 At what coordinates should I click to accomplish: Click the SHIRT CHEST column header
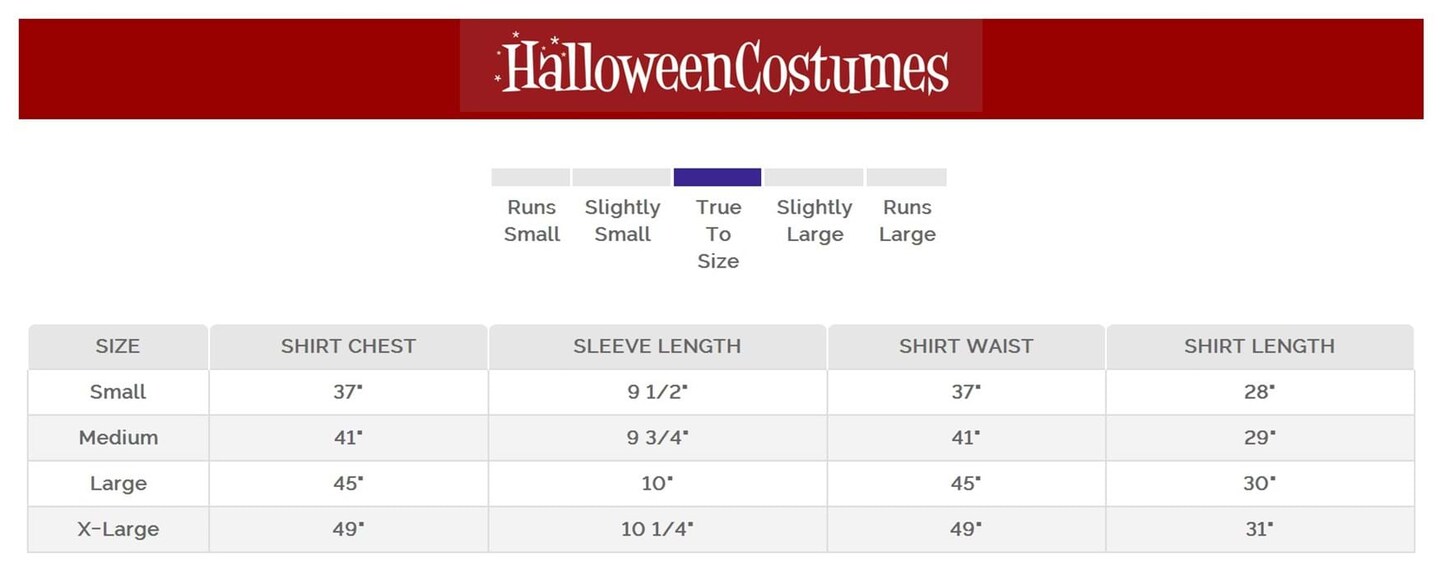click(348, 347)
